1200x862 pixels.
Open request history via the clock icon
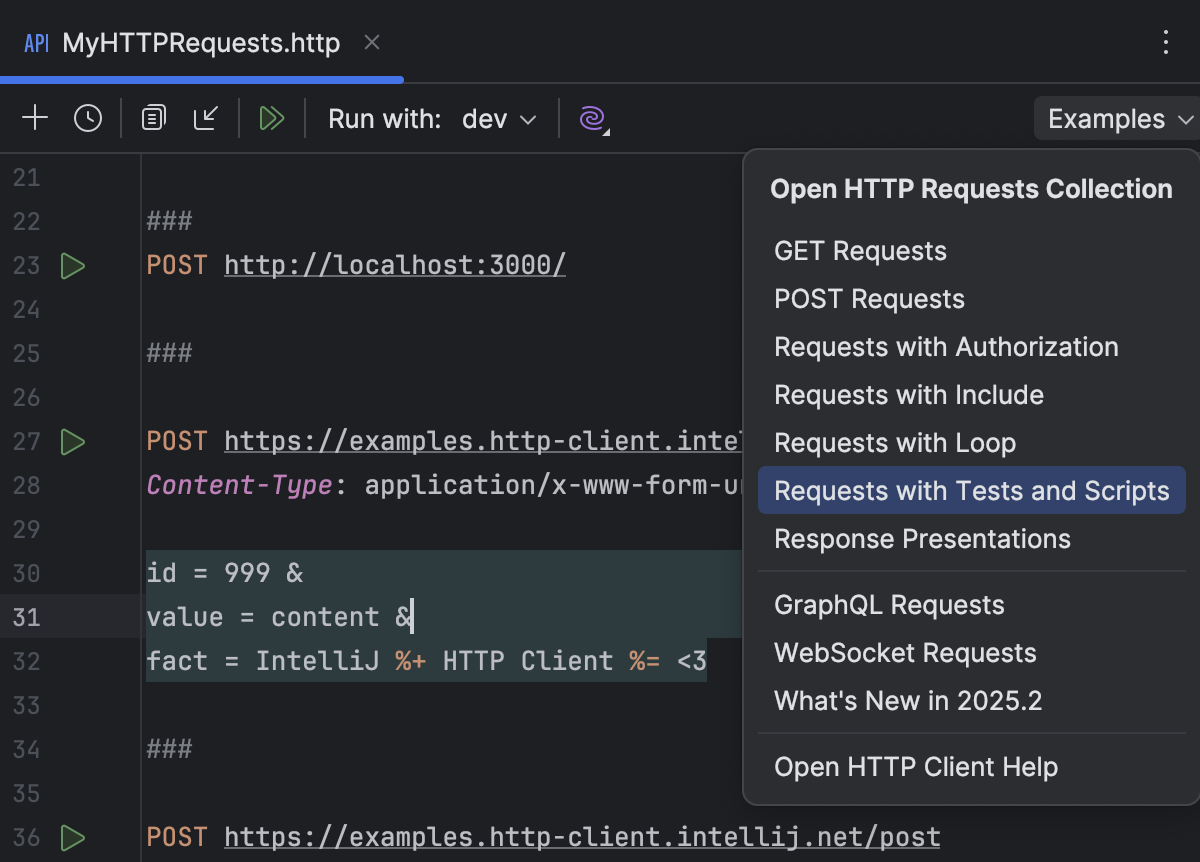pyautogui.click(x=88, y=117)
